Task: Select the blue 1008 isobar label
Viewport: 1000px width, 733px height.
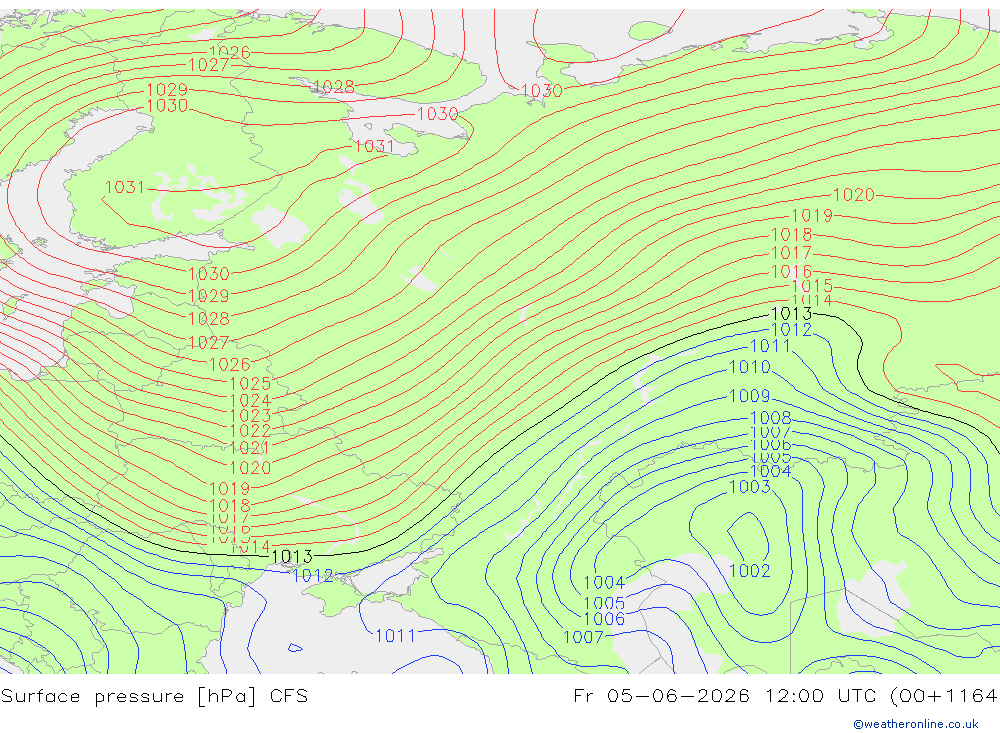Action: [x=770, y=418]
